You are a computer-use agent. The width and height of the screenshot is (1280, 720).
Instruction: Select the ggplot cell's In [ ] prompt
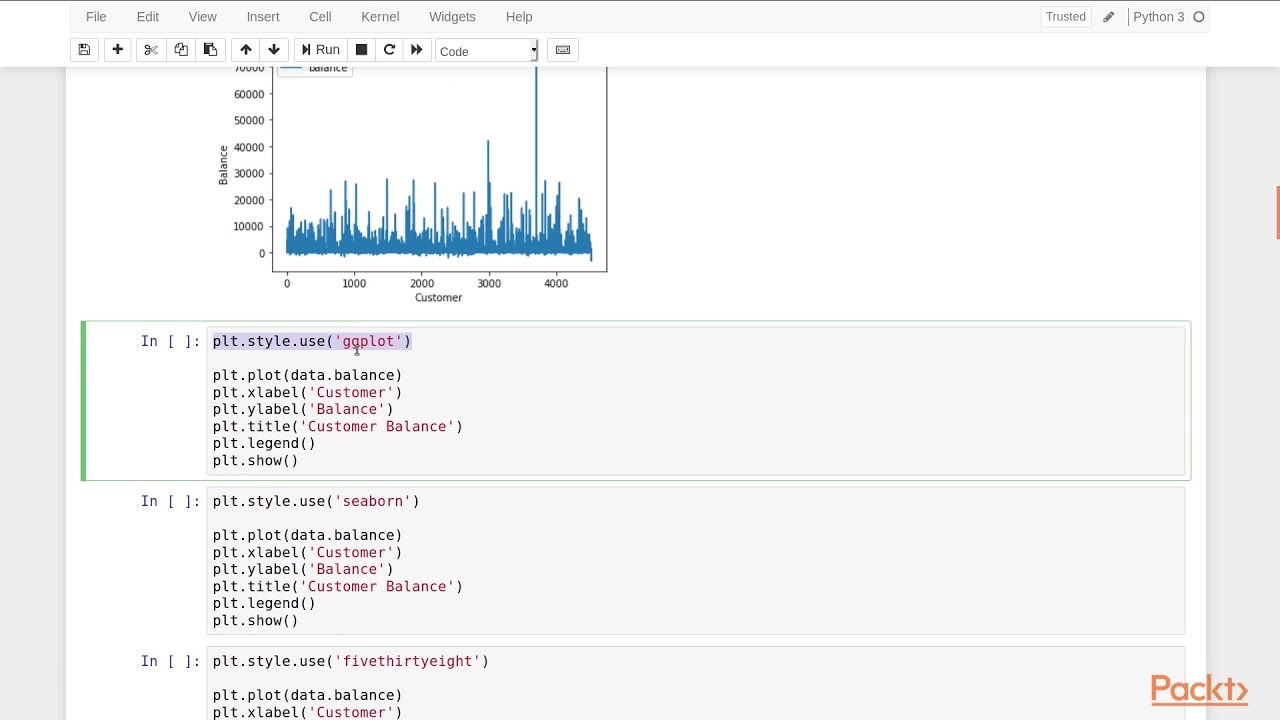[170, 341]
